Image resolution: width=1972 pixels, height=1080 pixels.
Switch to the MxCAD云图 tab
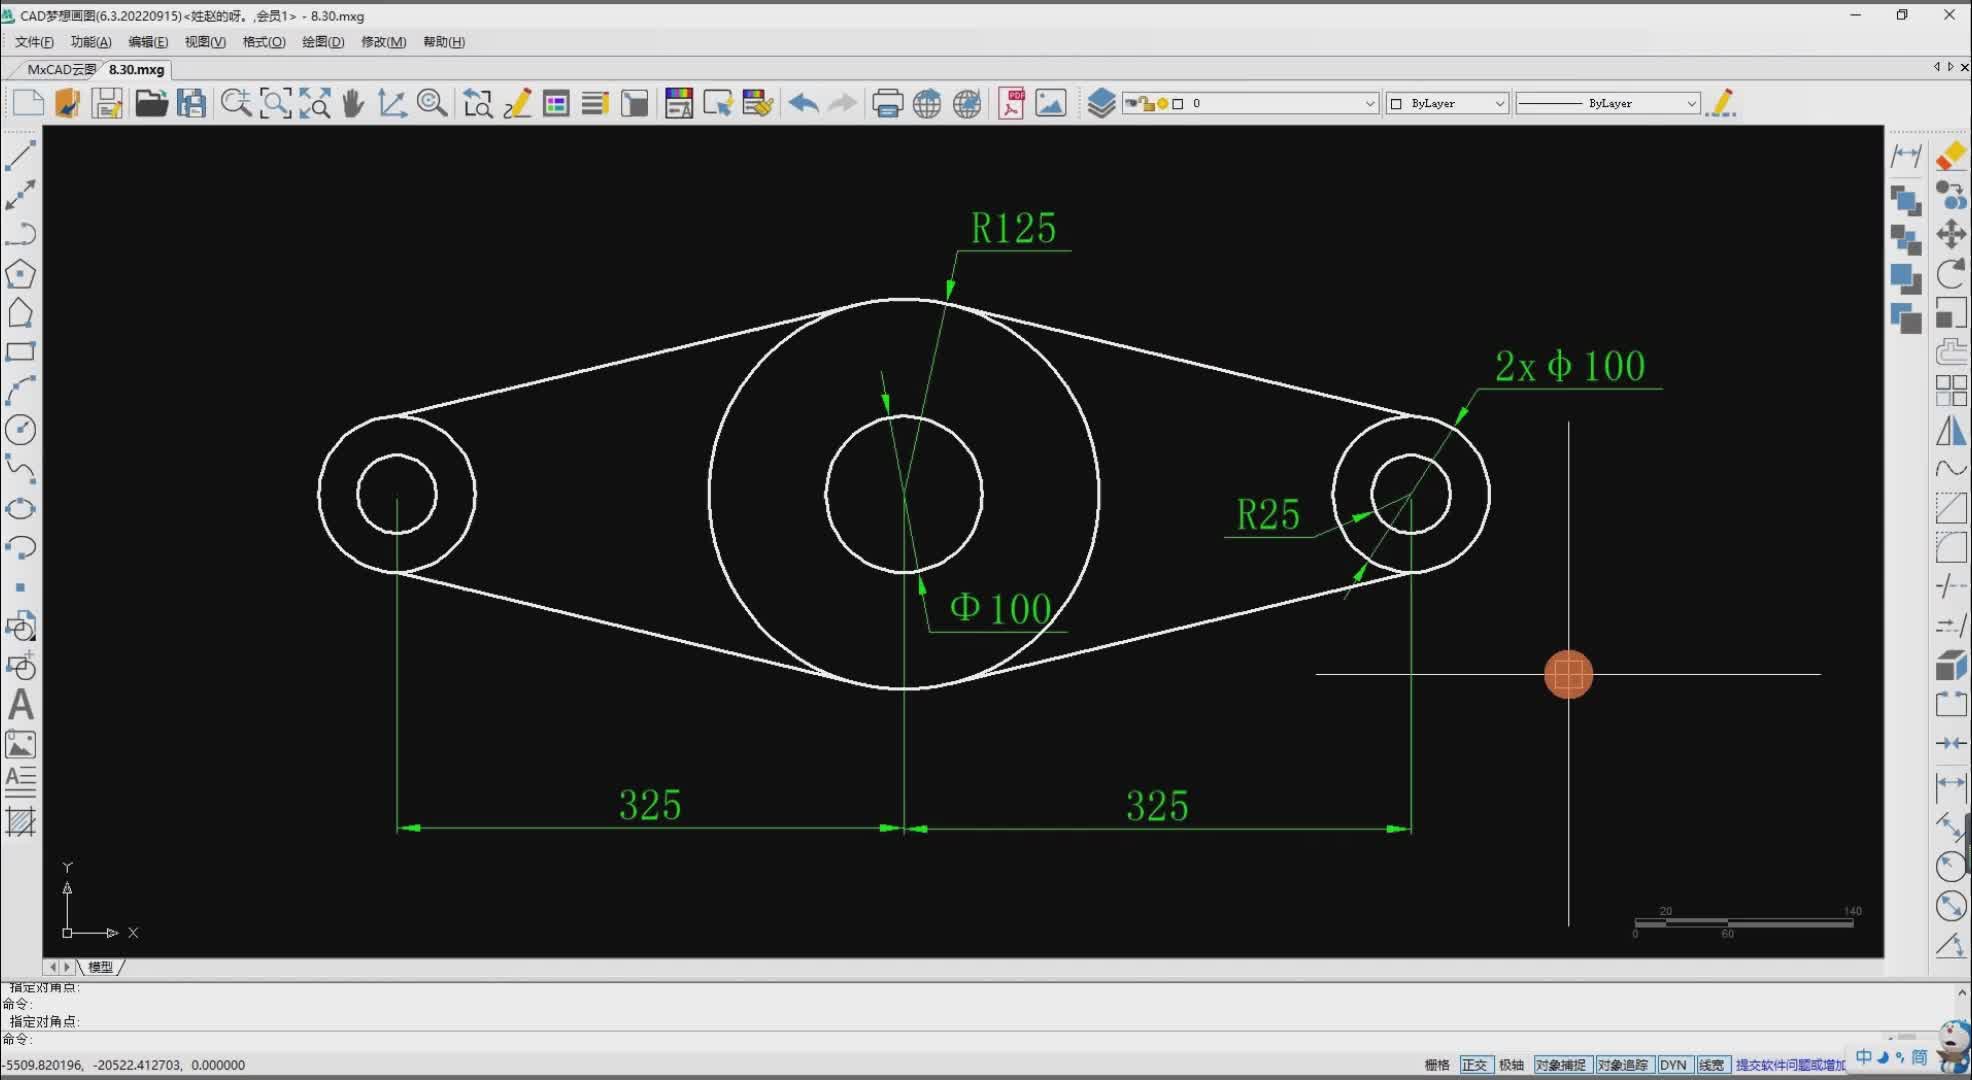60,69
